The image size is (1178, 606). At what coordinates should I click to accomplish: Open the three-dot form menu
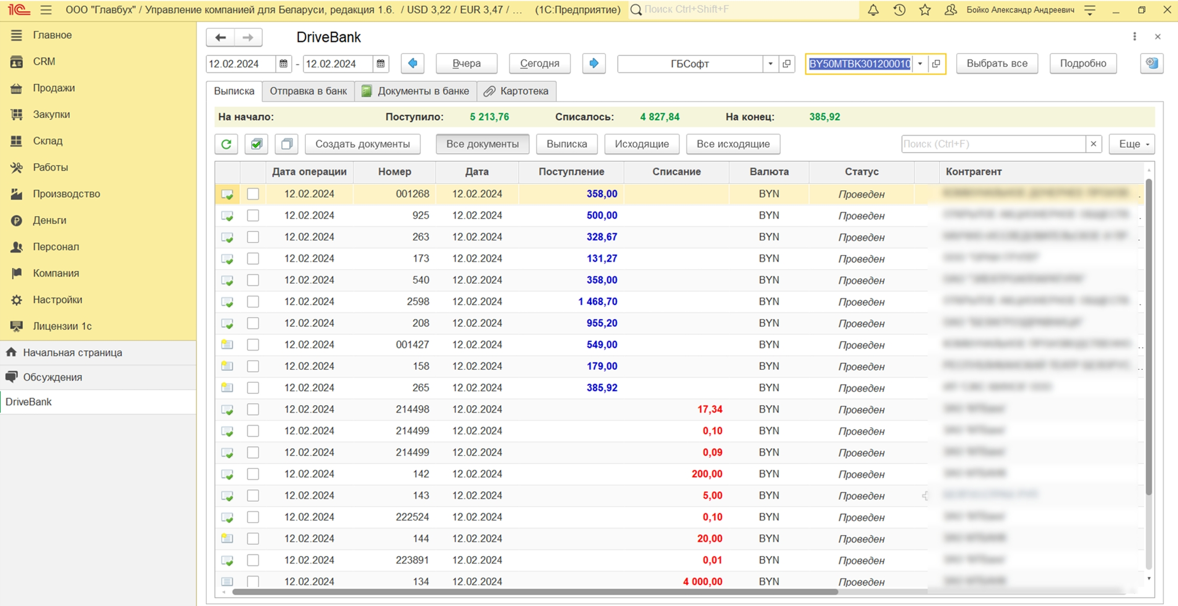(x=1134, y=37)
